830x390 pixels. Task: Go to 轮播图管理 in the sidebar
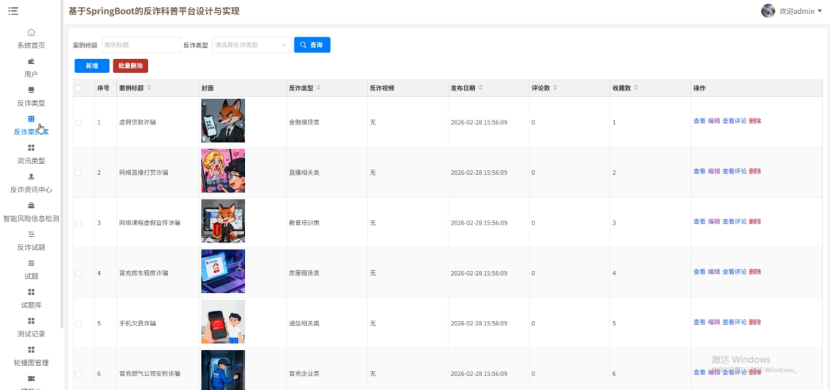[31, 362]
